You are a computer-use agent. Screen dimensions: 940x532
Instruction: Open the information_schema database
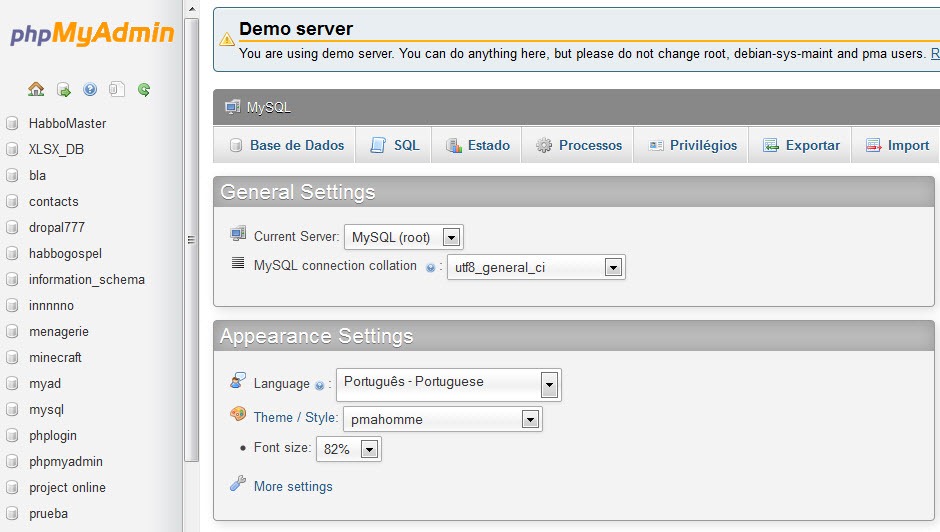tap(87, 279)
